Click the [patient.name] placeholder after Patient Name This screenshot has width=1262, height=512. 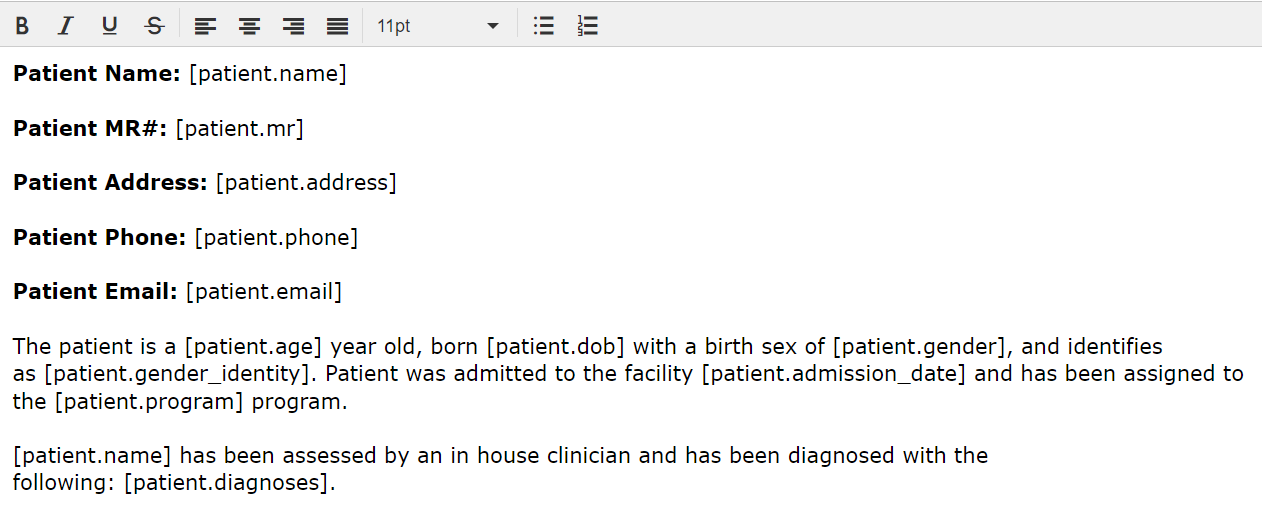point(267,74)
